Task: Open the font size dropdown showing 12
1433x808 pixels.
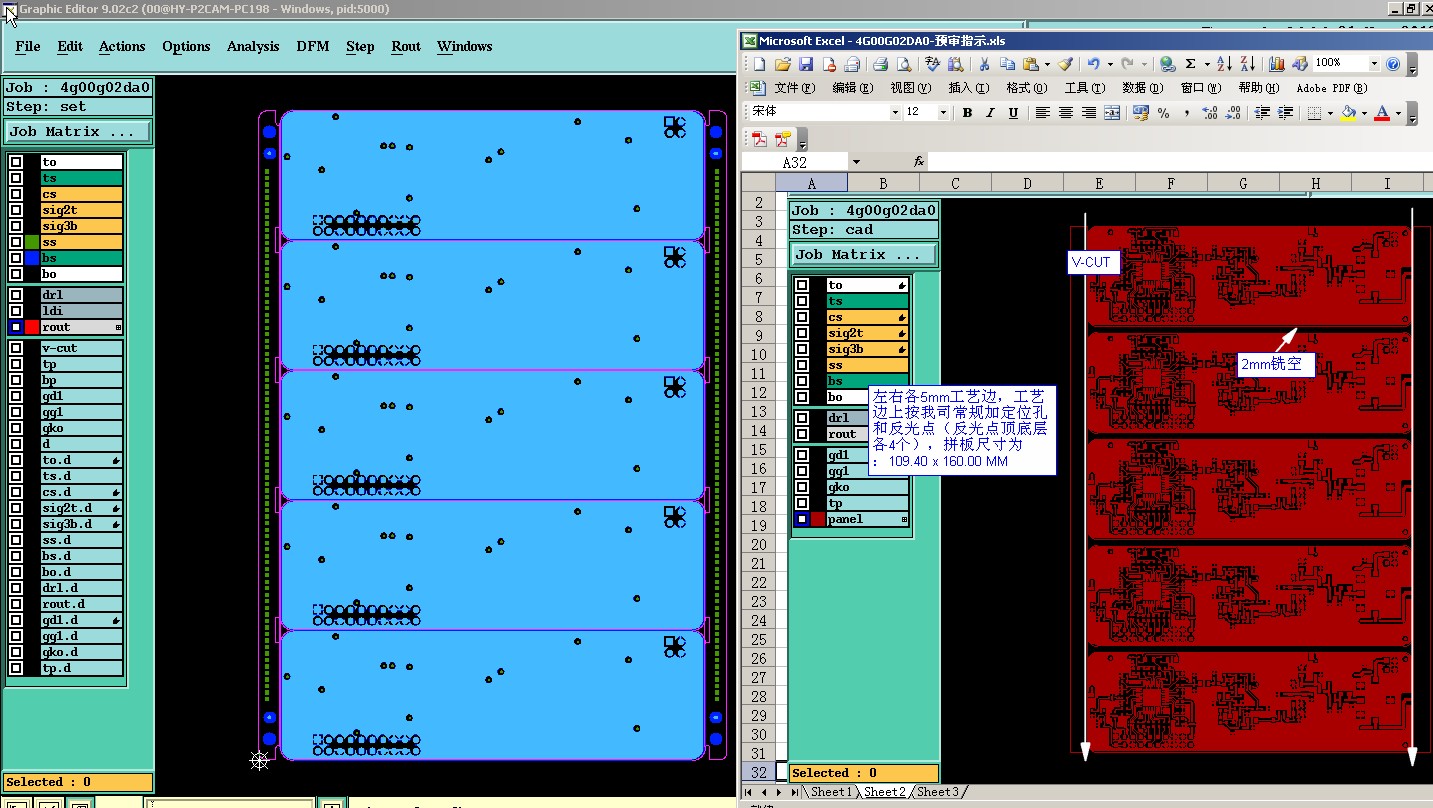Action: (x=943, y=113)
